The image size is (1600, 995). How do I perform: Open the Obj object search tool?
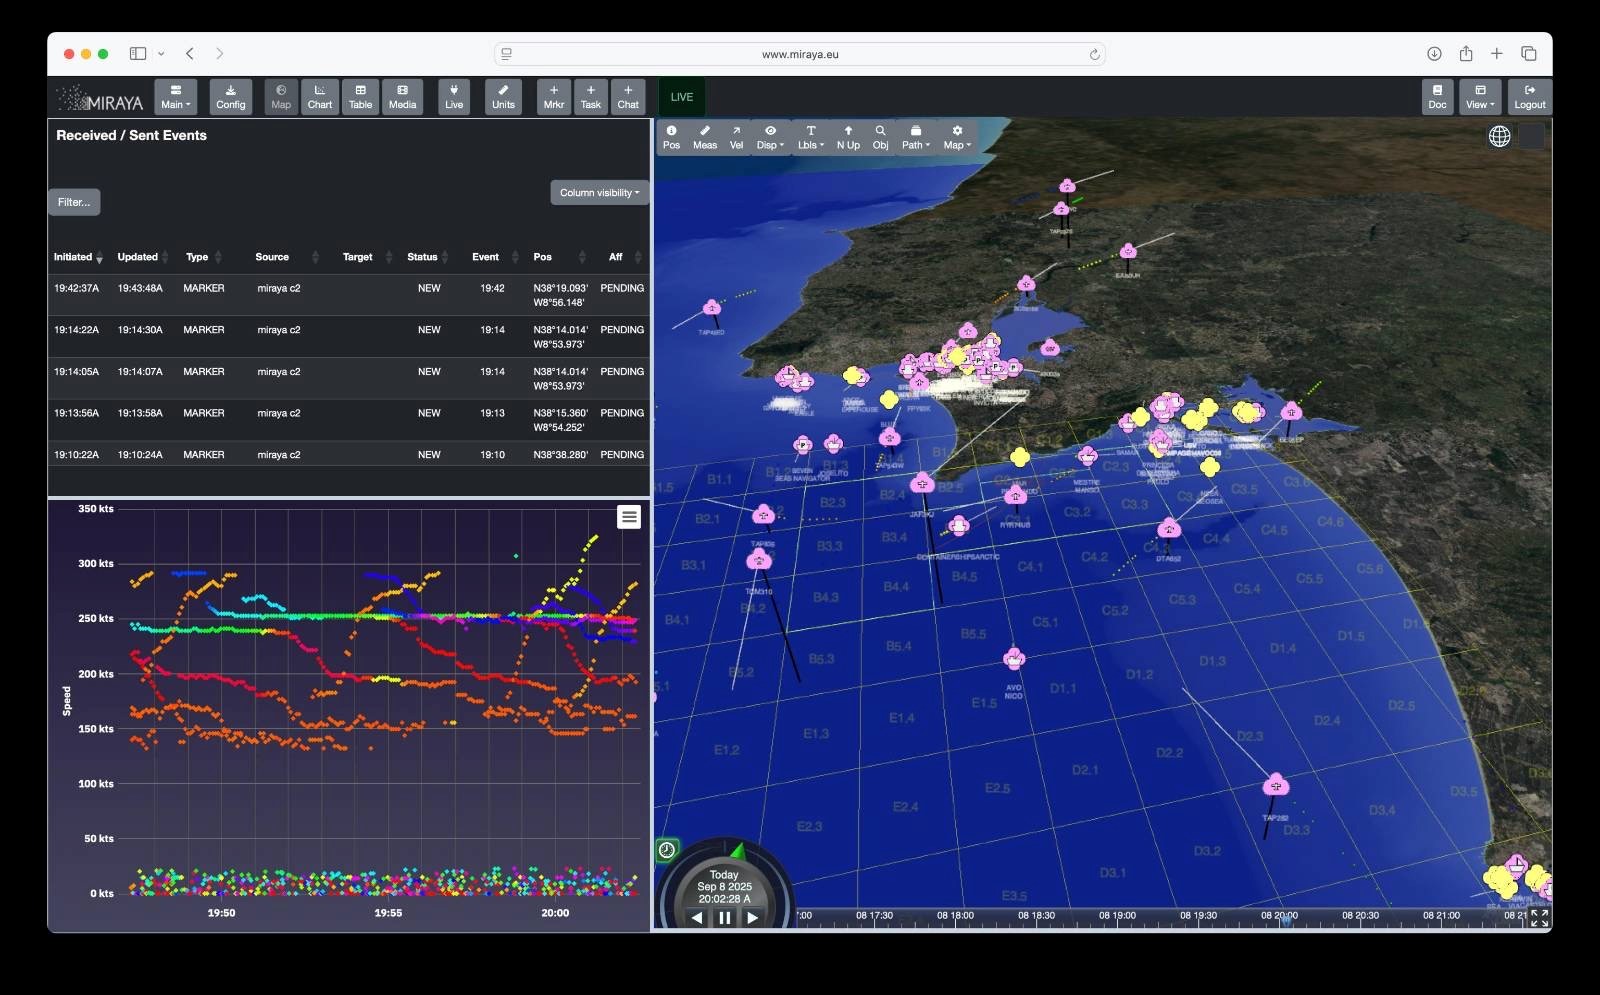pyautogui.click(x=880, y=137)
